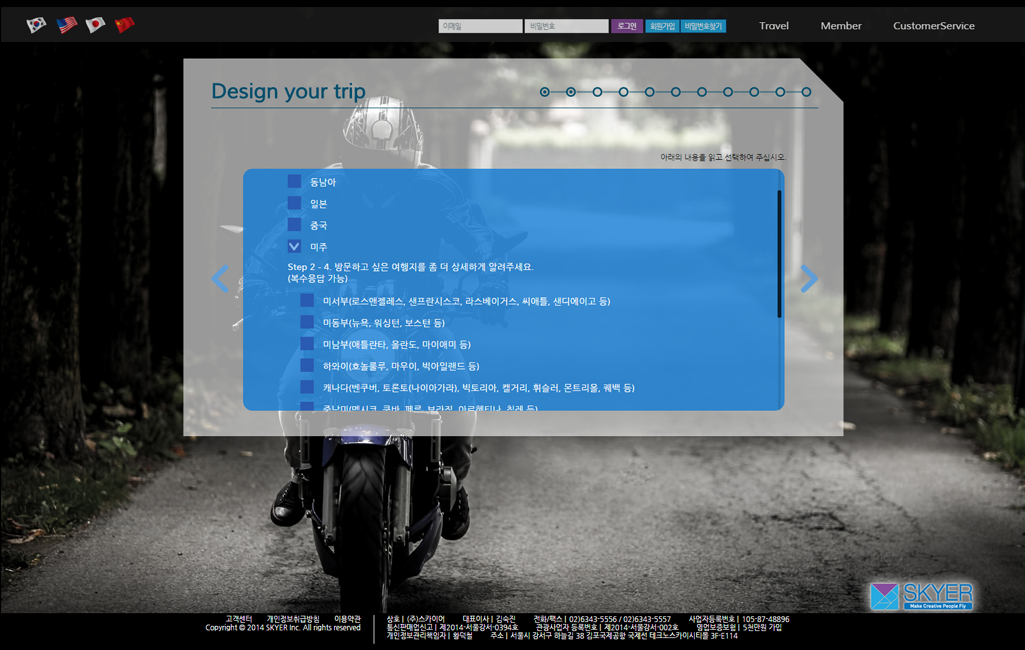The height and width of the screenshot is (650, 1025).
Task: Open the Member menu
Action: point(841,26)
